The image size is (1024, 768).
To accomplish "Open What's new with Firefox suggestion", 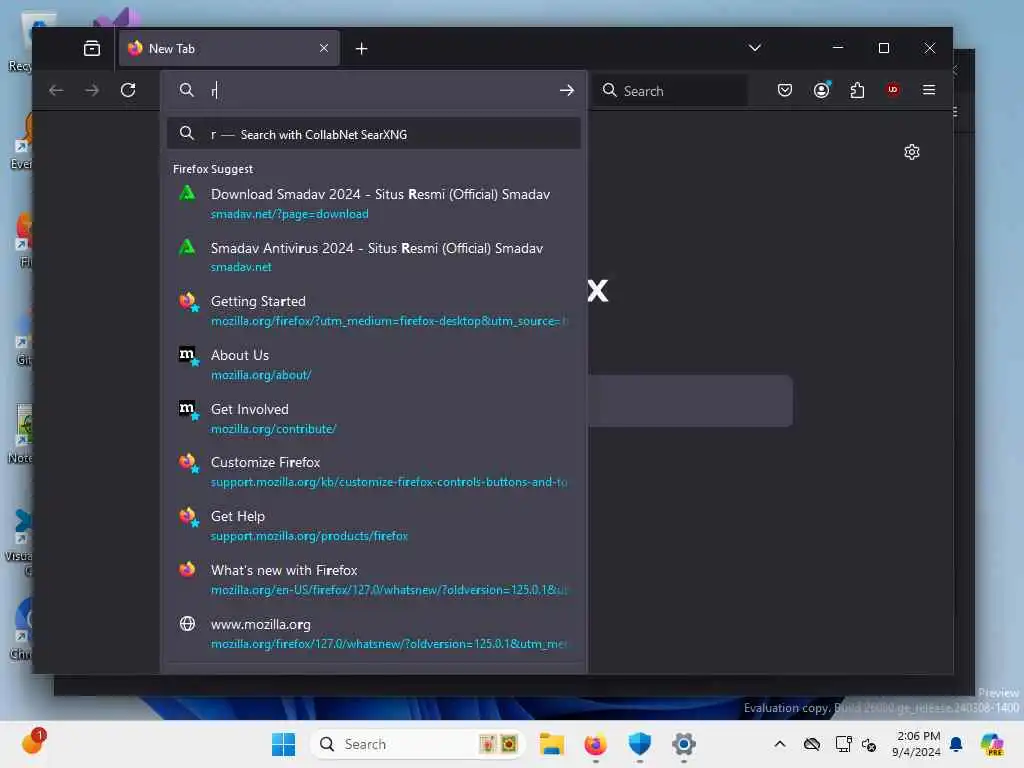I will coord(374,579).
